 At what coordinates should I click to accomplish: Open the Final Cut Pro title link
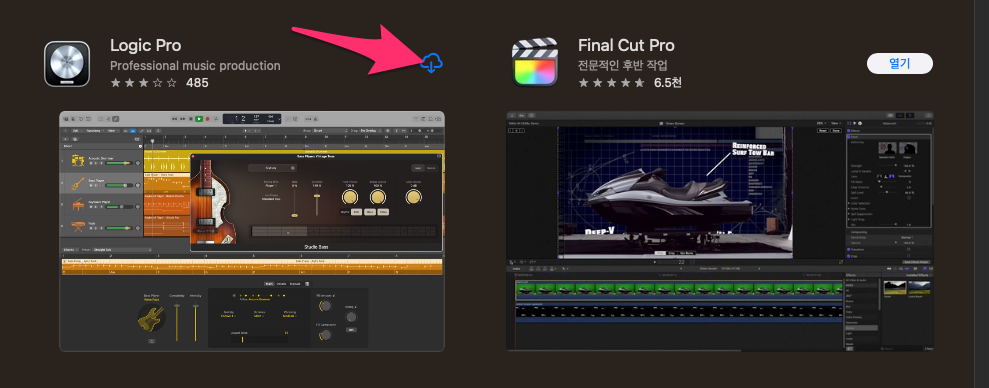(x=626, y=45)
